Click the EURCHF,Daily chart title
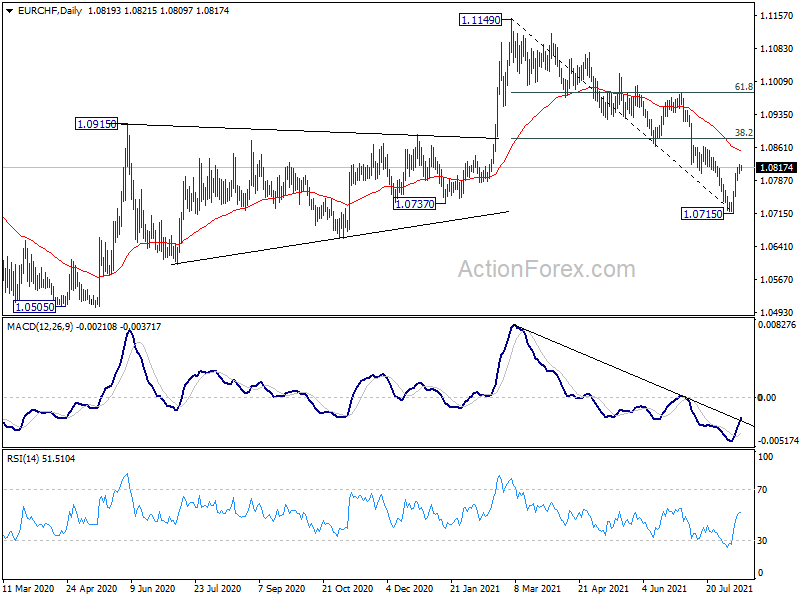800x600 pixels. tap(50, 11)
